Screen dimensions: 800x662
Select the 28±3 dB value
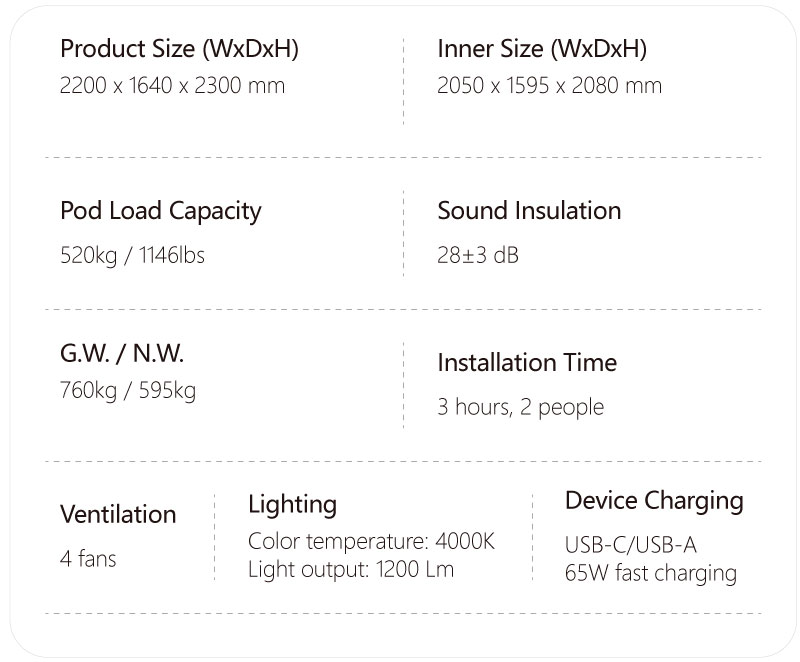(x=478, y=256)
